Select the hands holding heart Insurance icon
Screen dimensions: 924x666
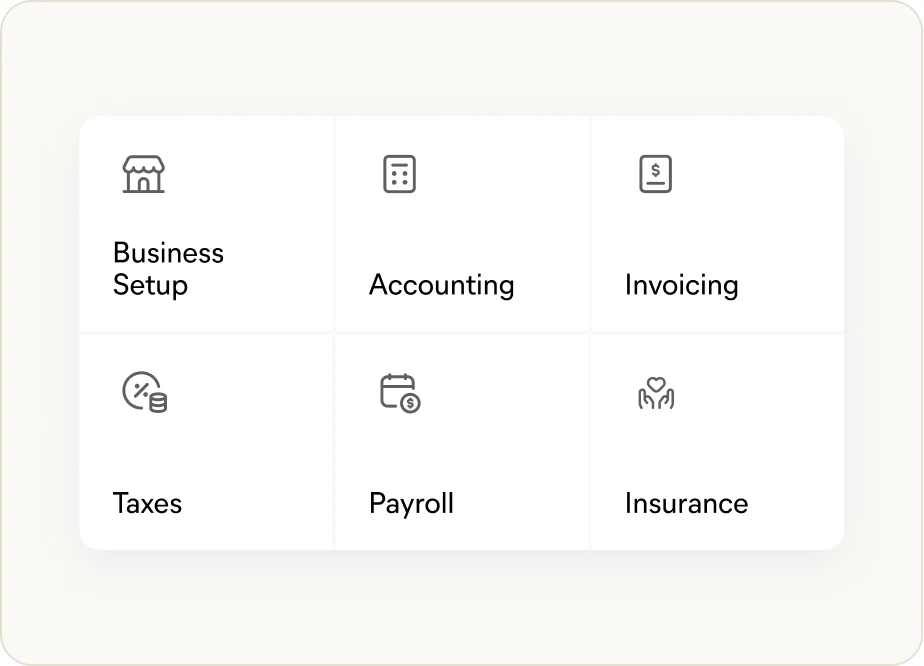point(656,394)
